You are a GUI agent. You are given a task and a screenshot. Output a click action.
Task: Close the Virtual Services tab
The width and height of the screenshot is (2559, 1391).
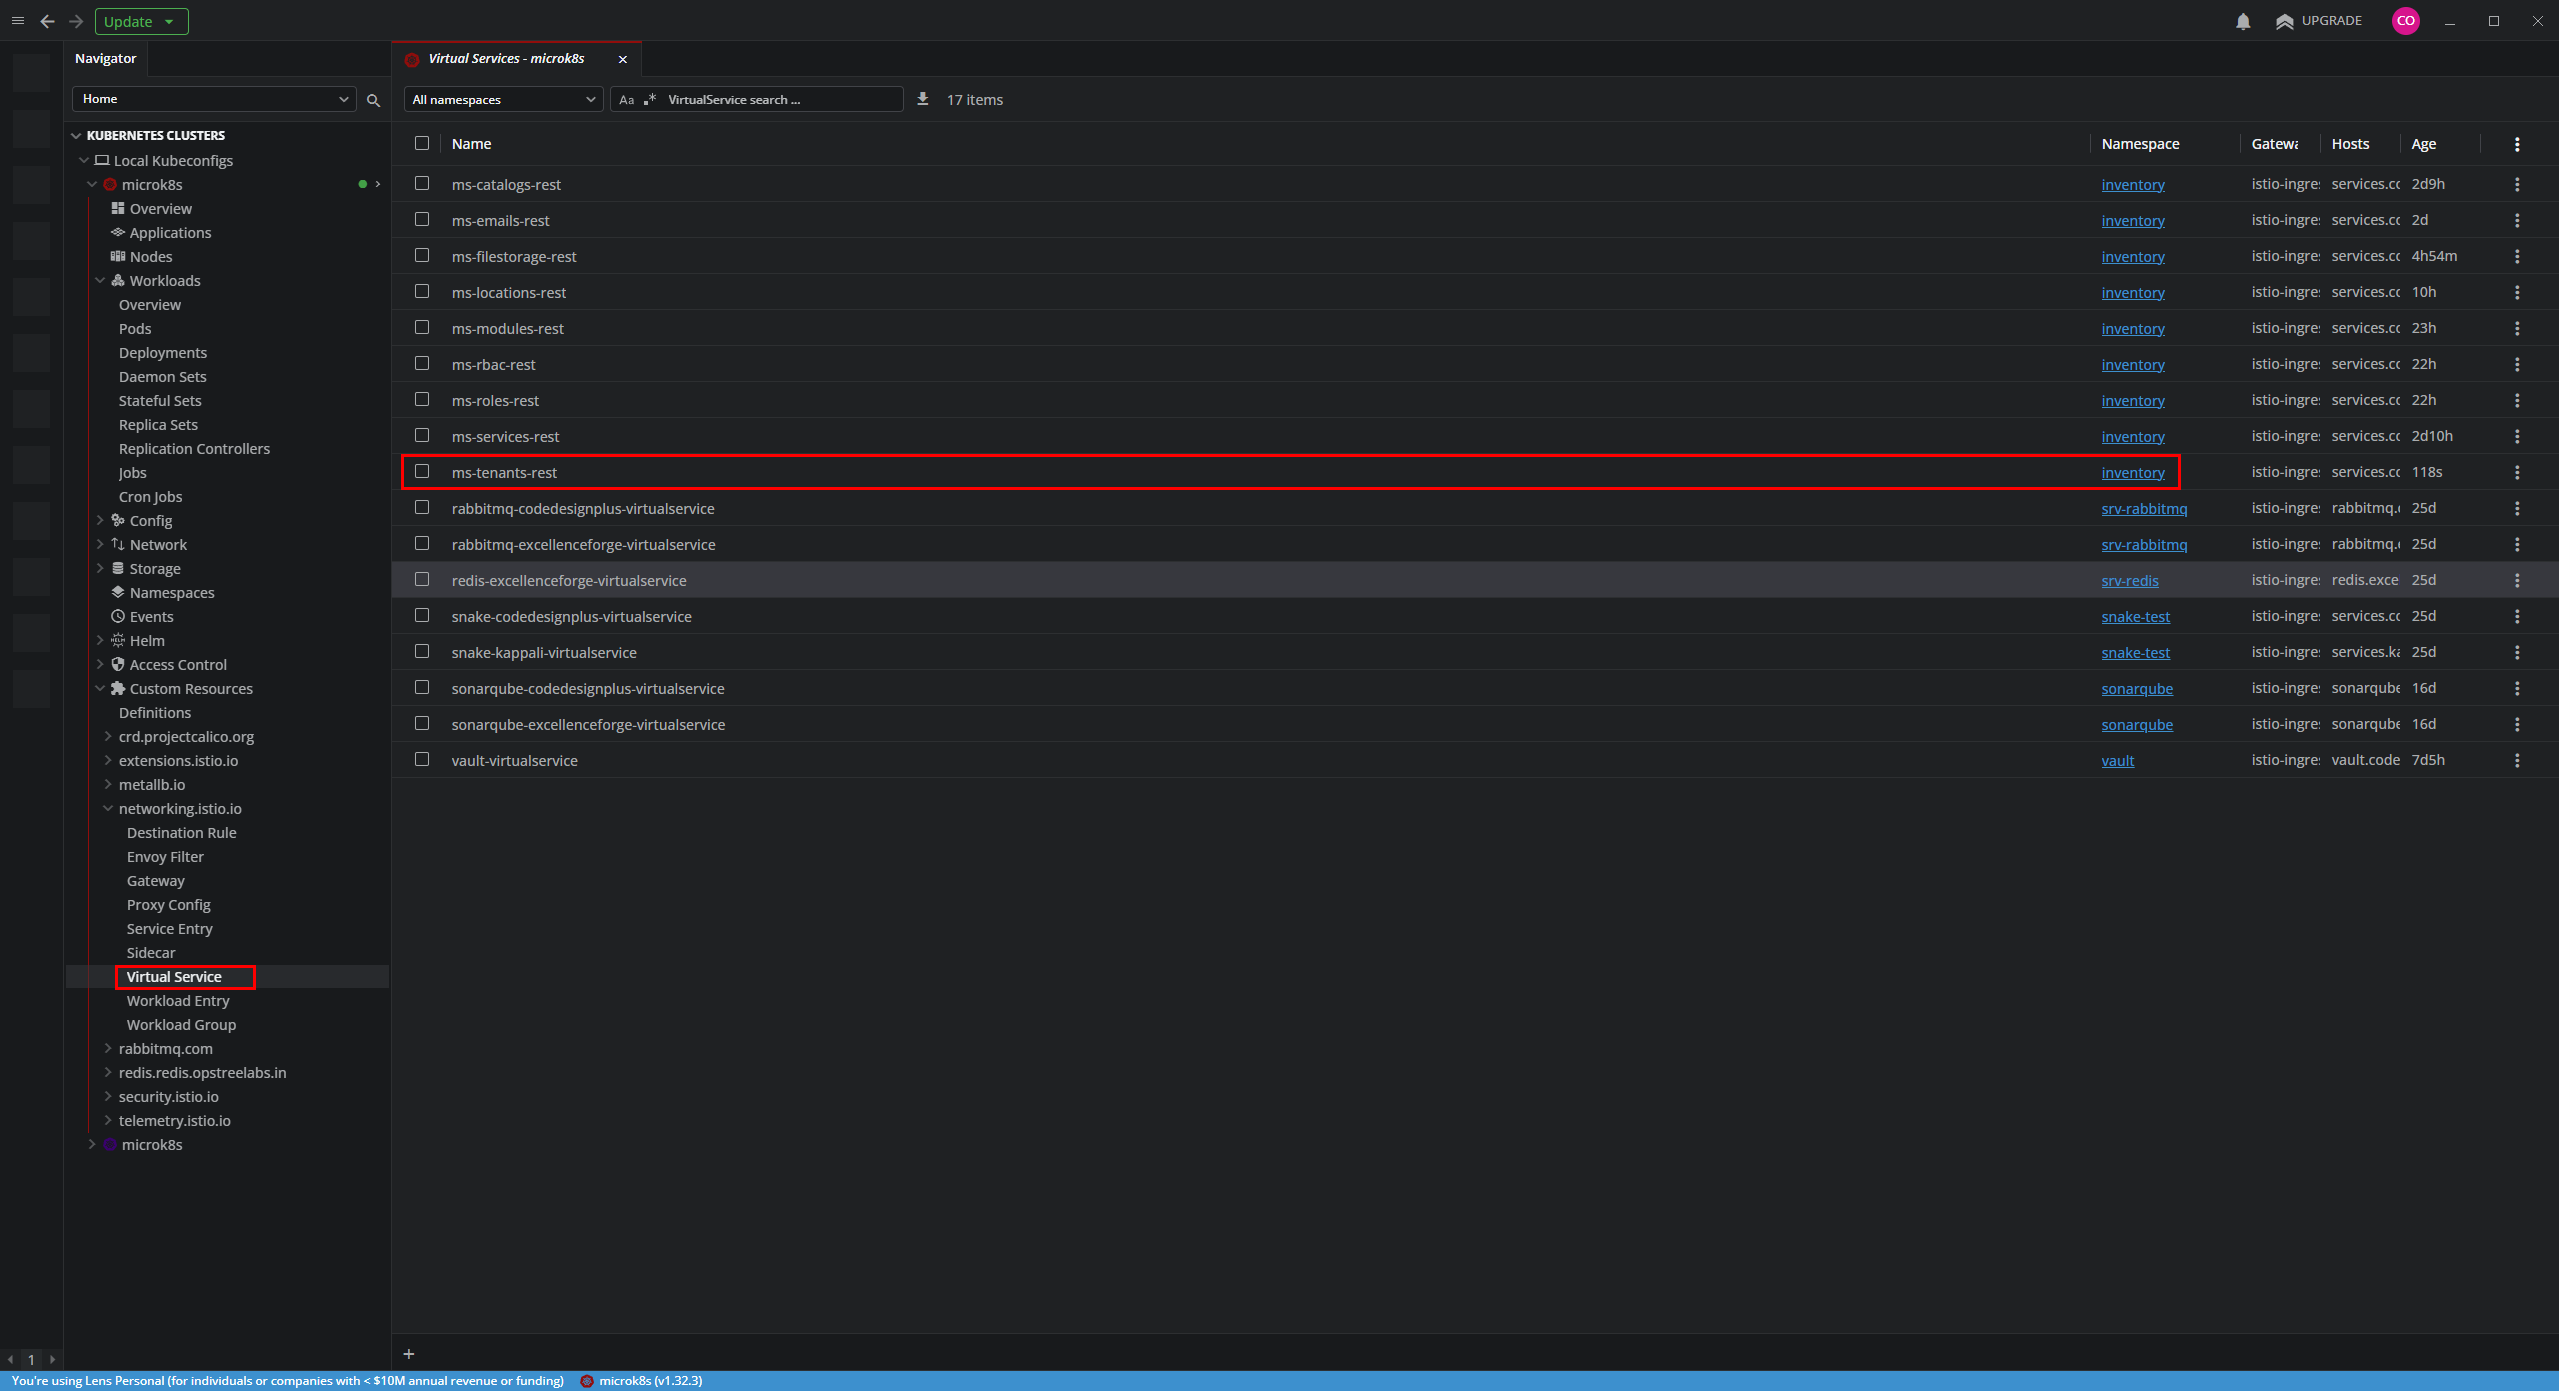(623, 59)
